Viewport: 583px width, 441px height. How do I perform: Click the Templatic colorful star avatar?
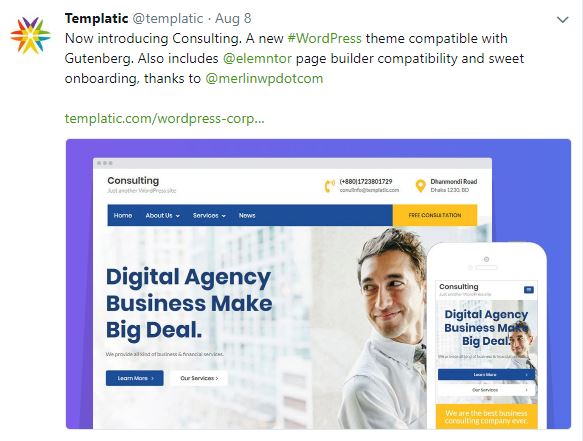[30, 36]
